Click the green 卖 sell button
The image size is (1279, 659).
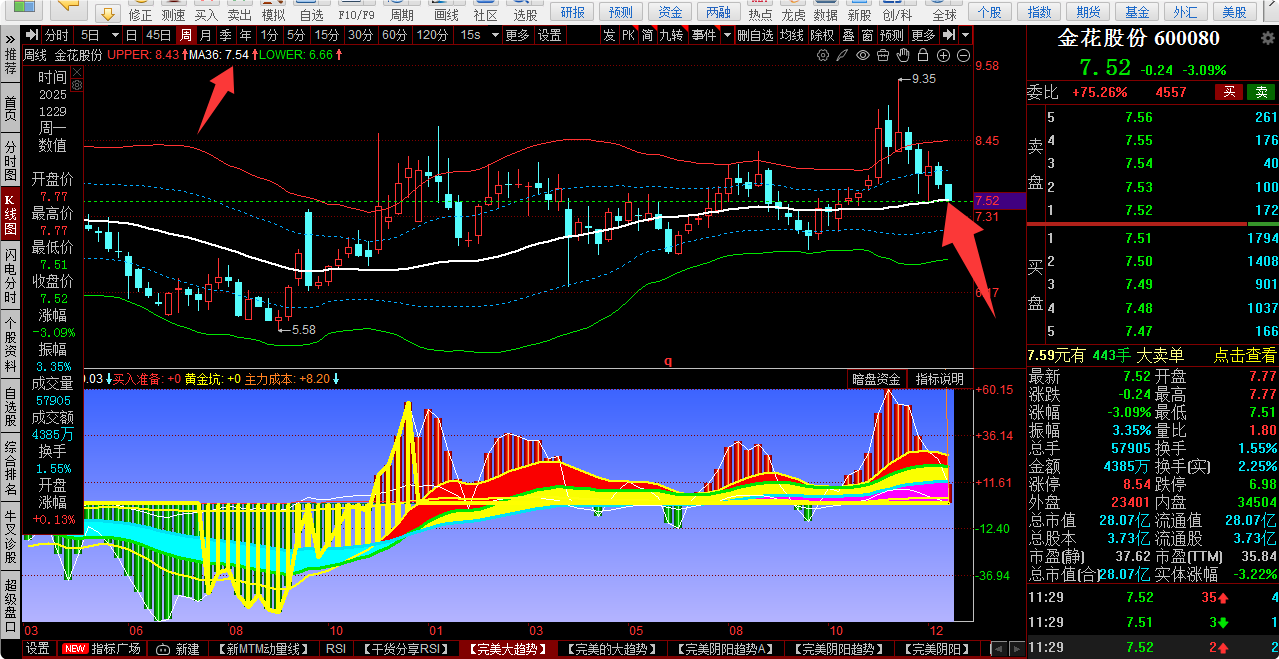[1260, 92]
